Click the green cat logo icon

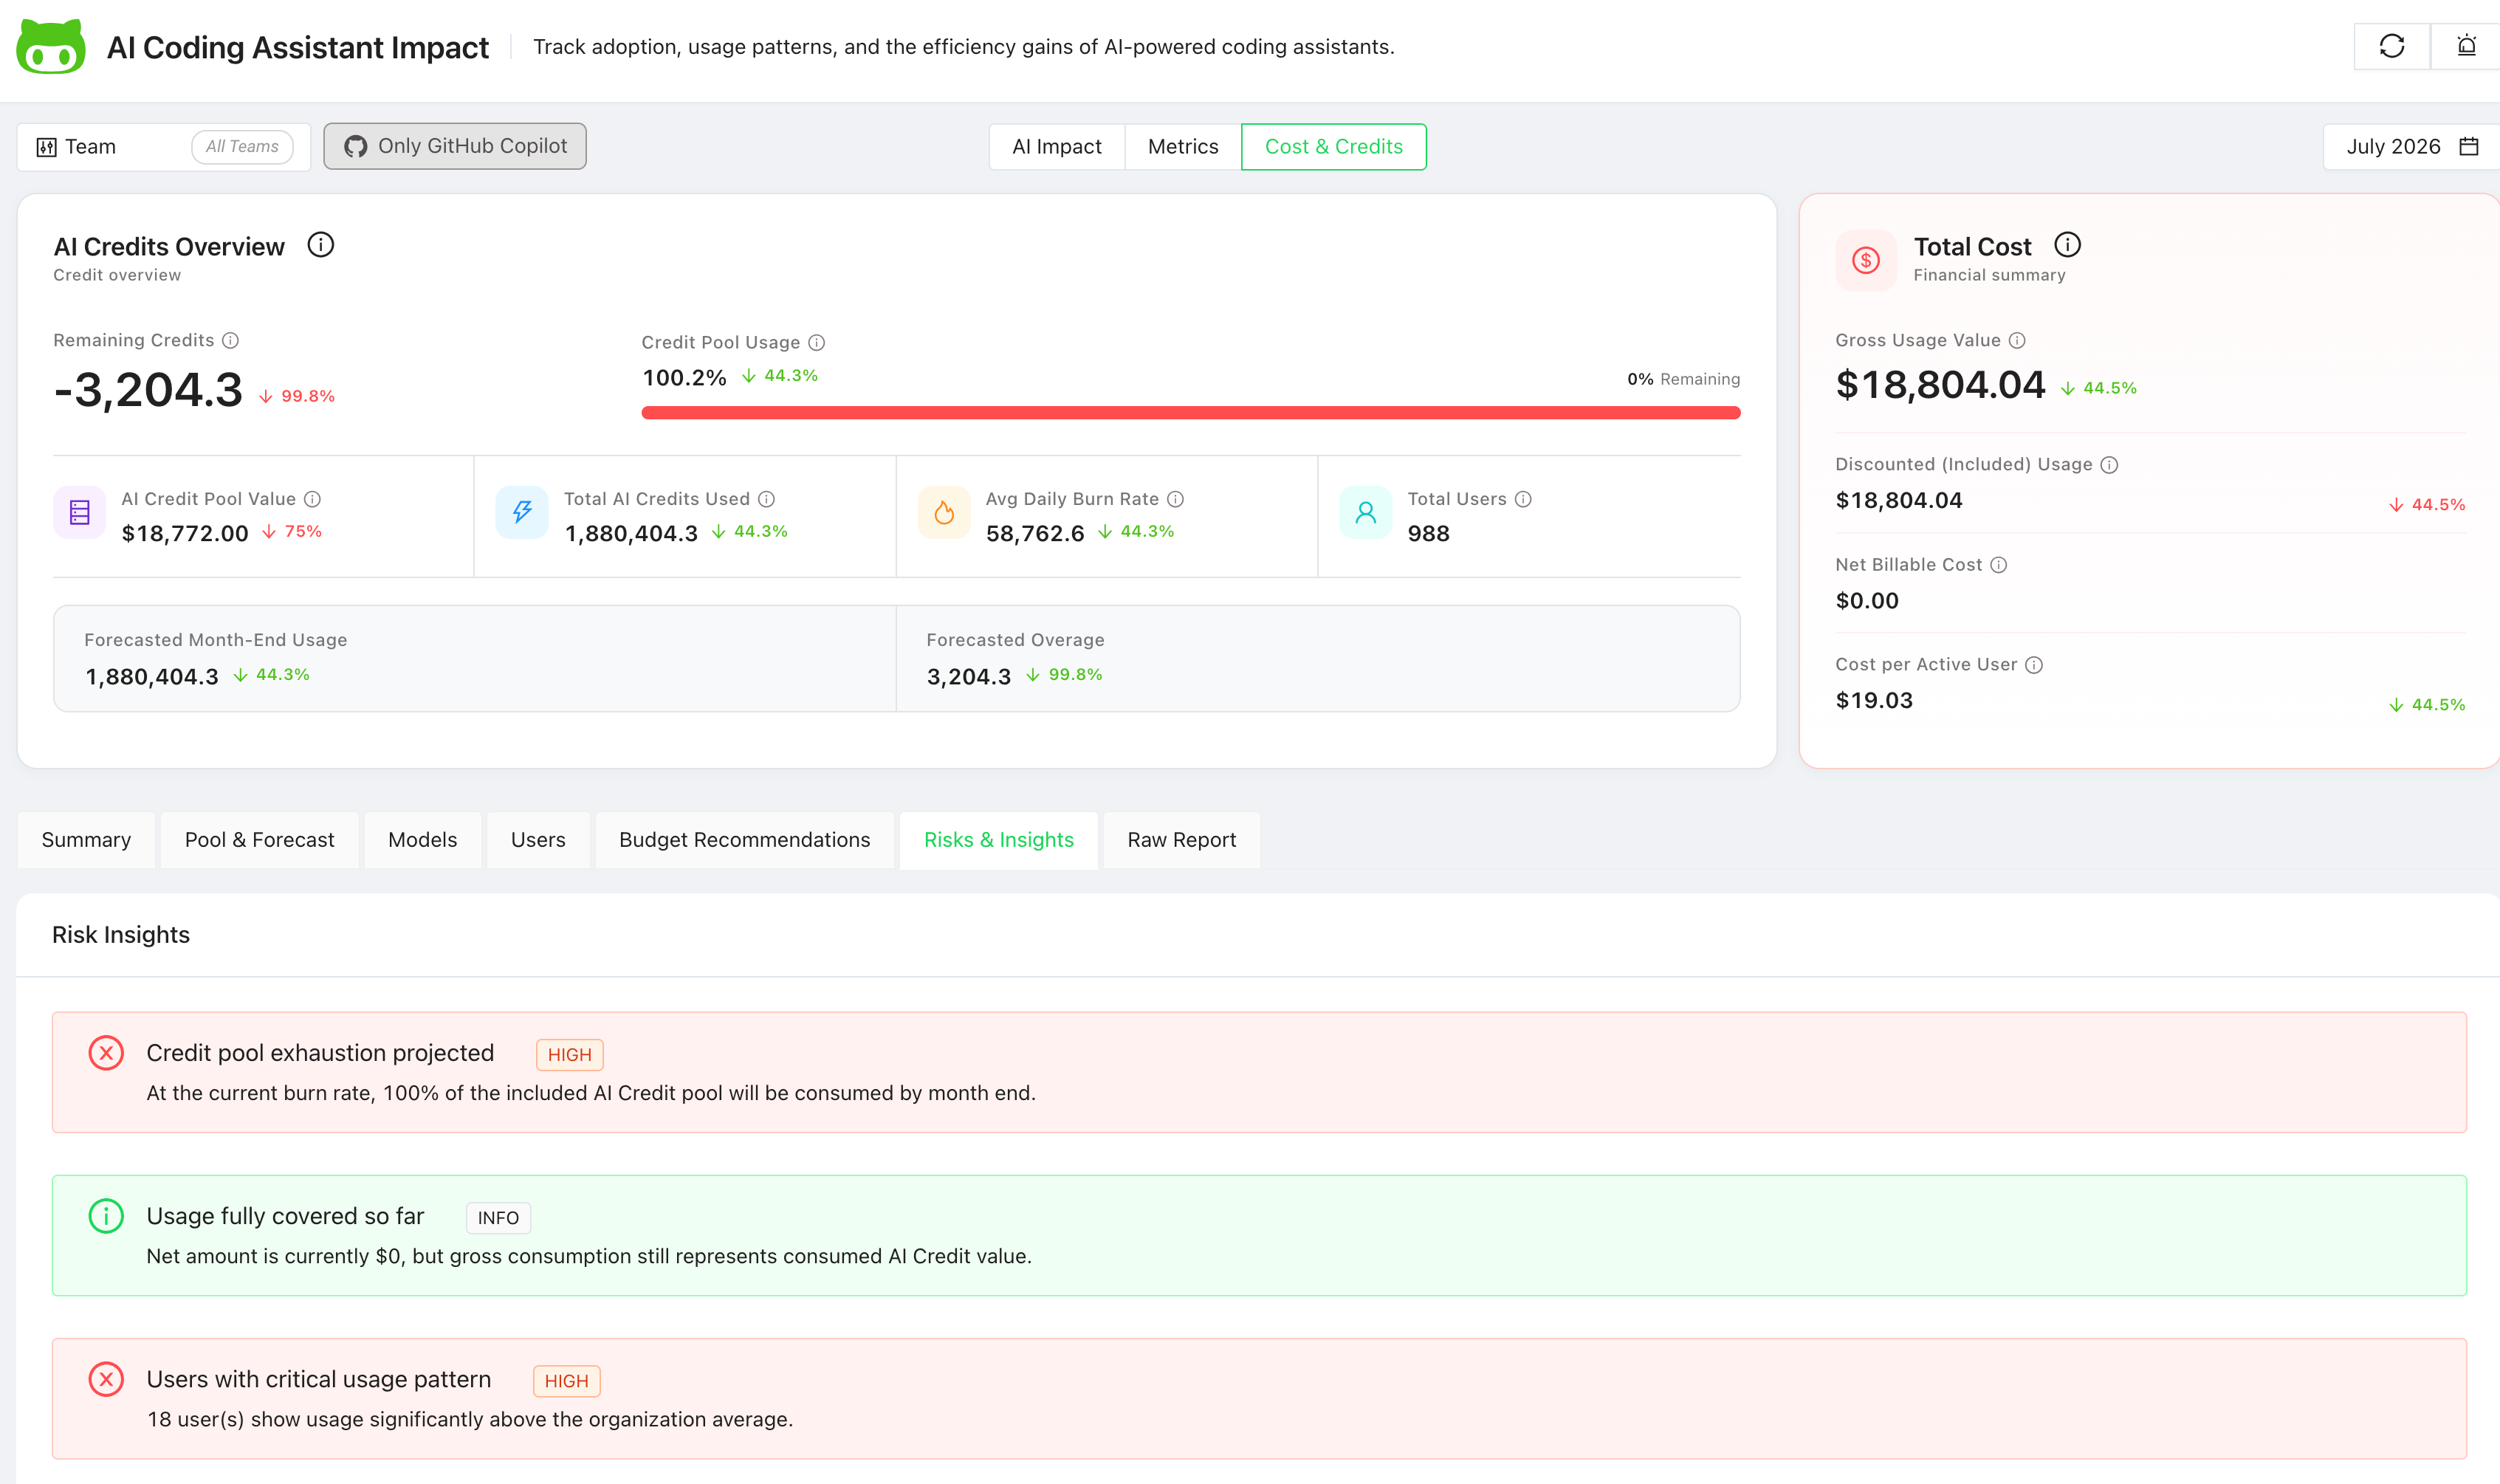pos(51,47)
